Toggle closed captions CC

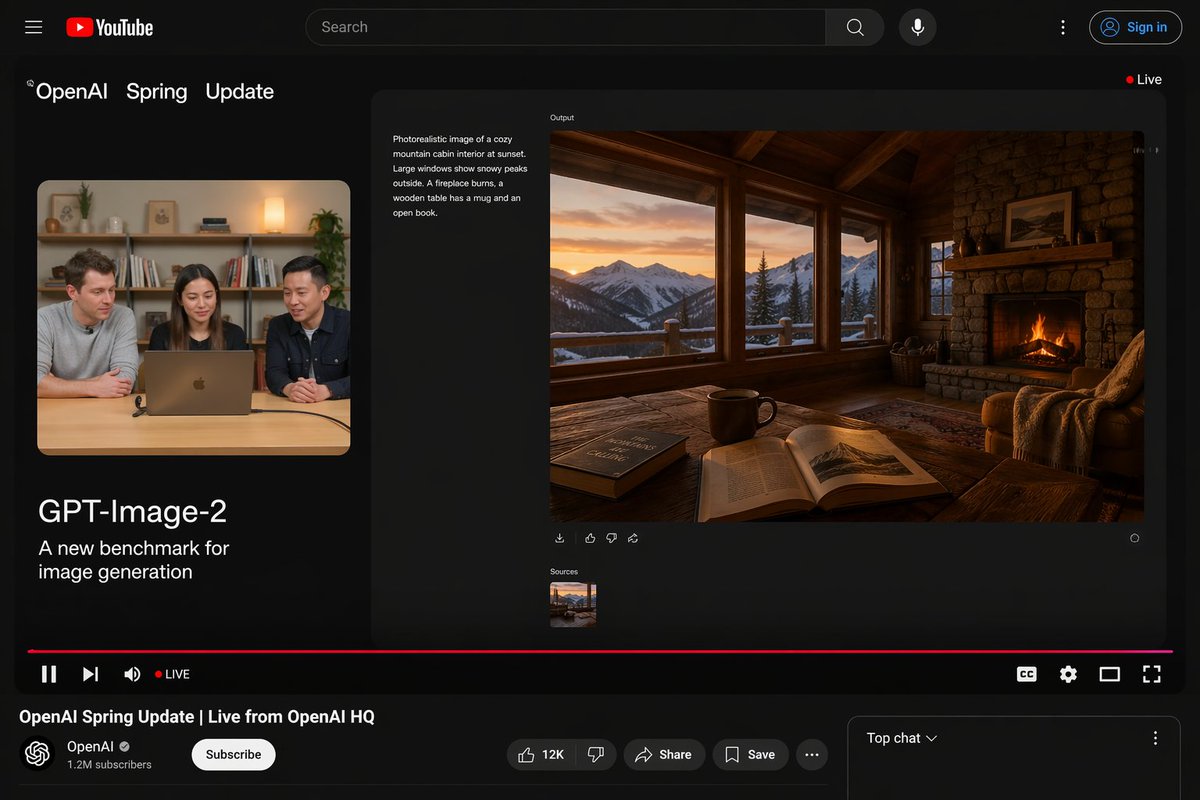(1026, 674)
